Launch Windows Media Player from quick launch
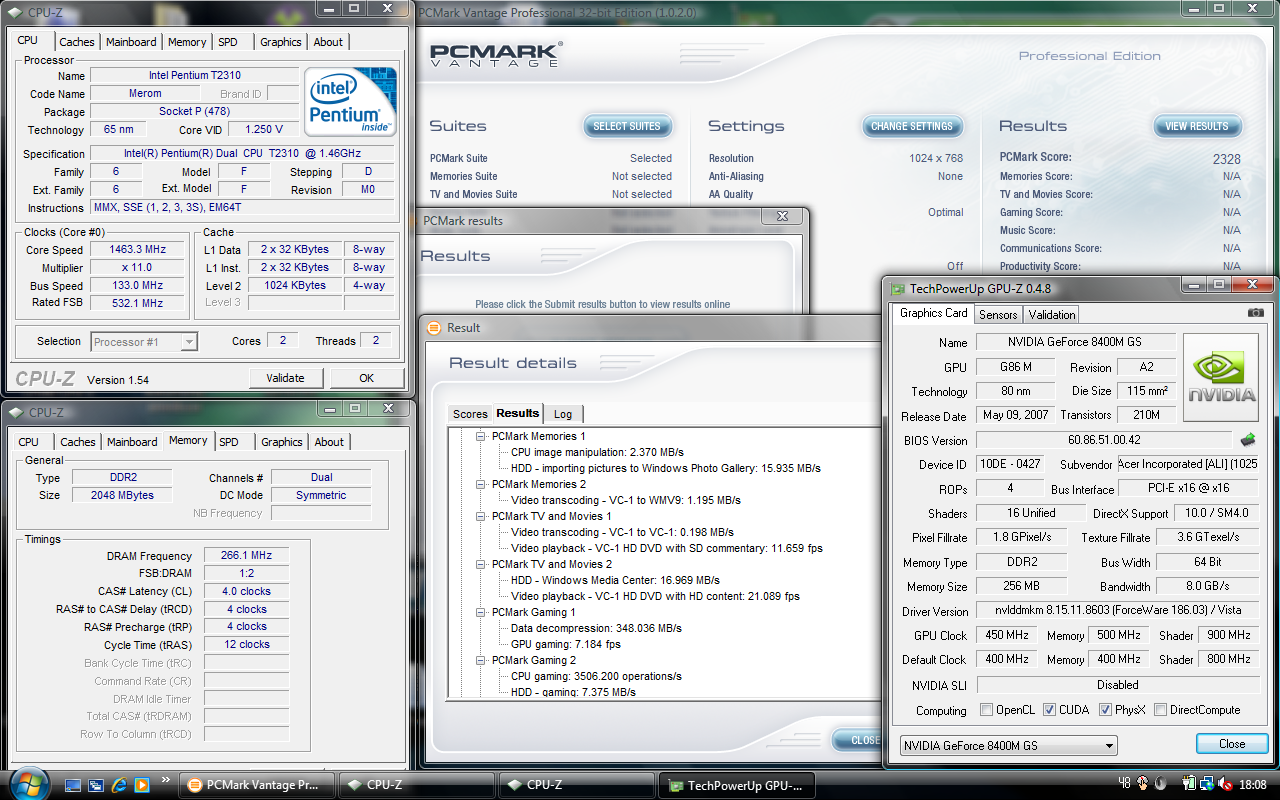This screenshot has height=800, width=1280. click(142, 785)
